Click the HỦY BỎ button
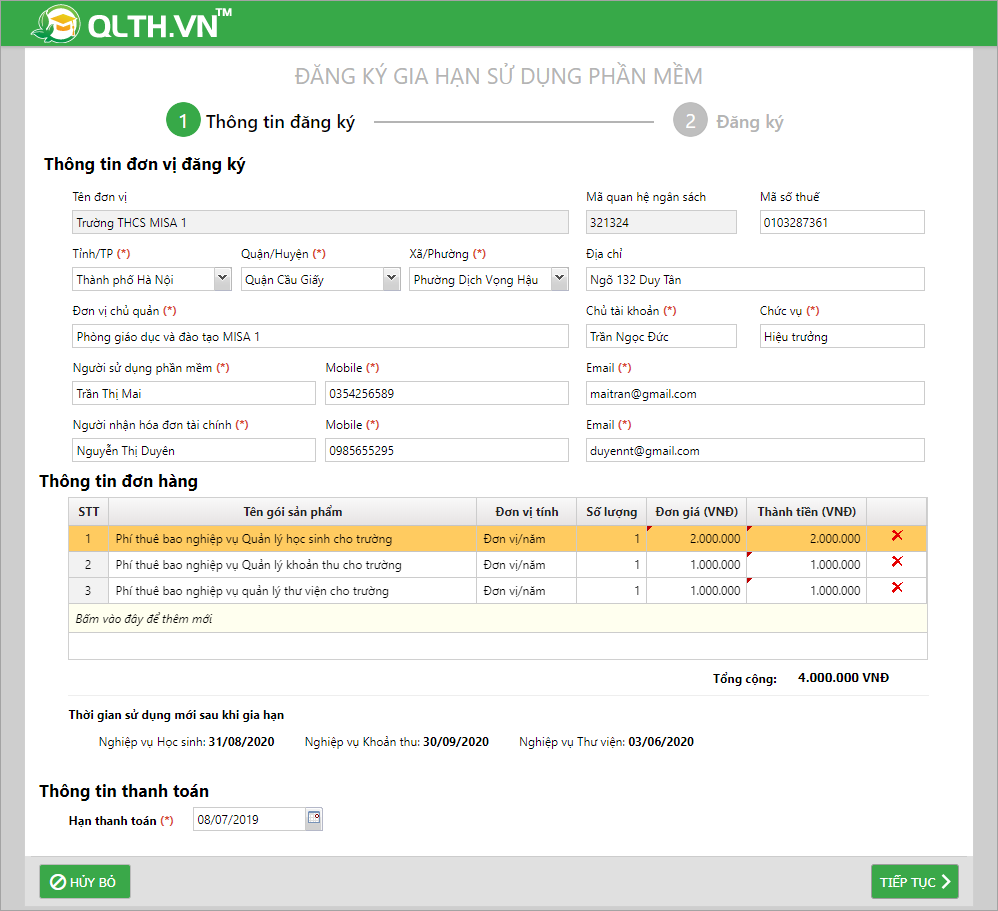Screen dimensions: 998x911 click(85, 882)
